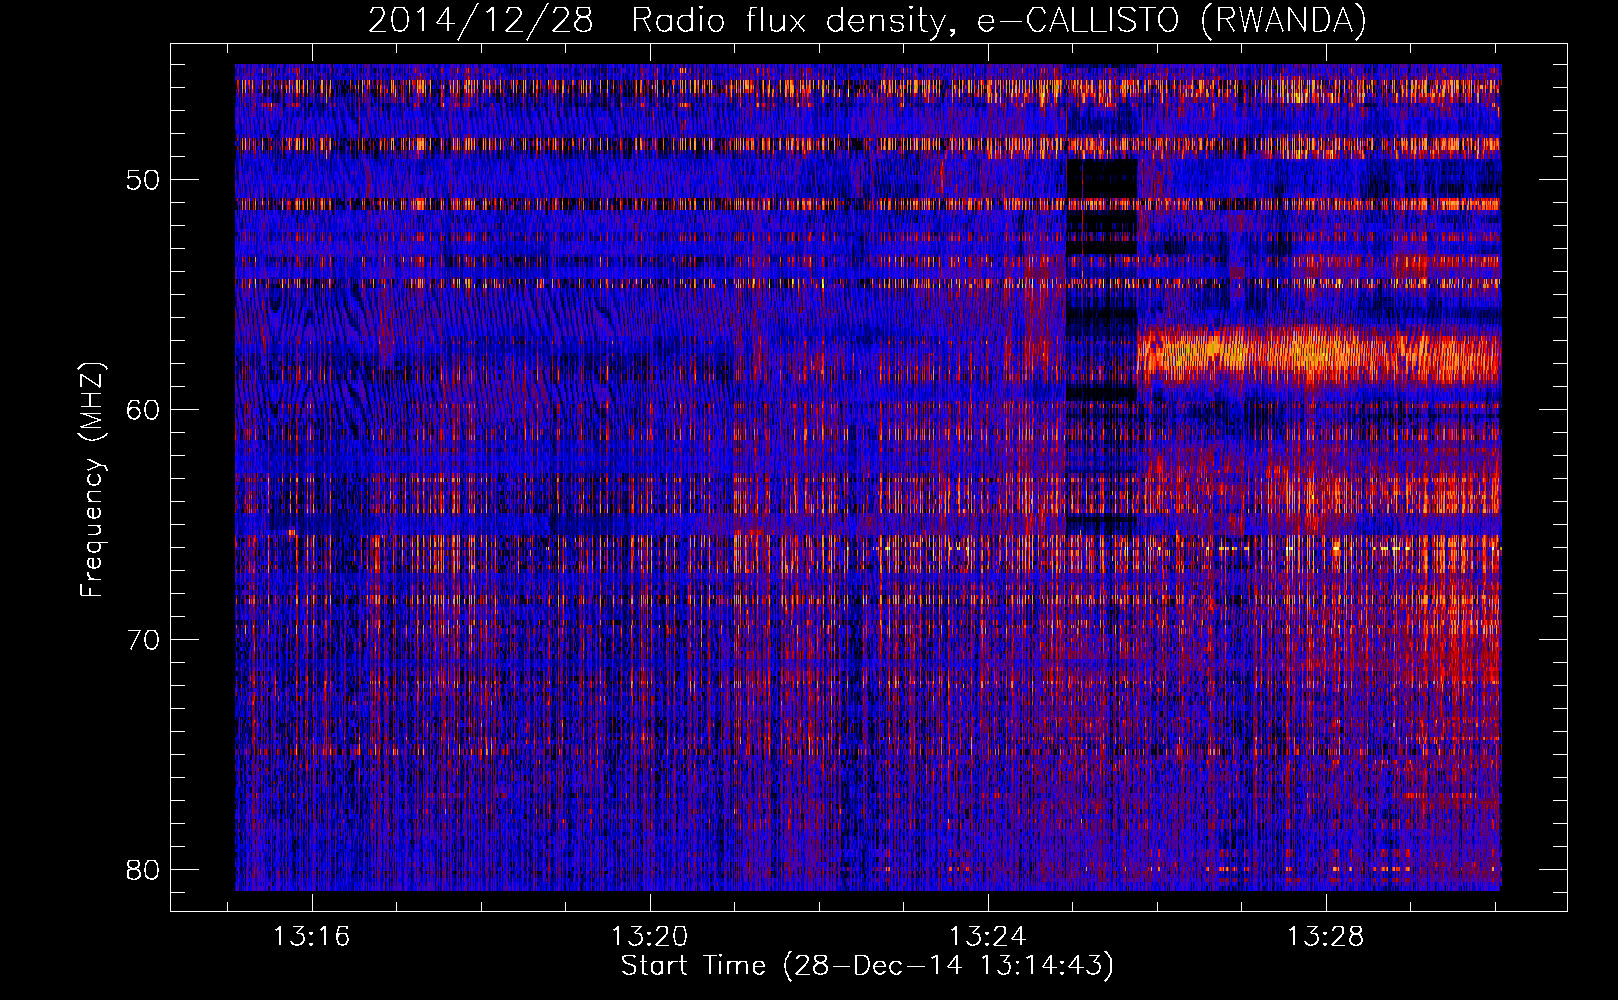Click the 13:28 time tick label
This screenshot has width=1618, height=1000.
[x=1326, y=937]
